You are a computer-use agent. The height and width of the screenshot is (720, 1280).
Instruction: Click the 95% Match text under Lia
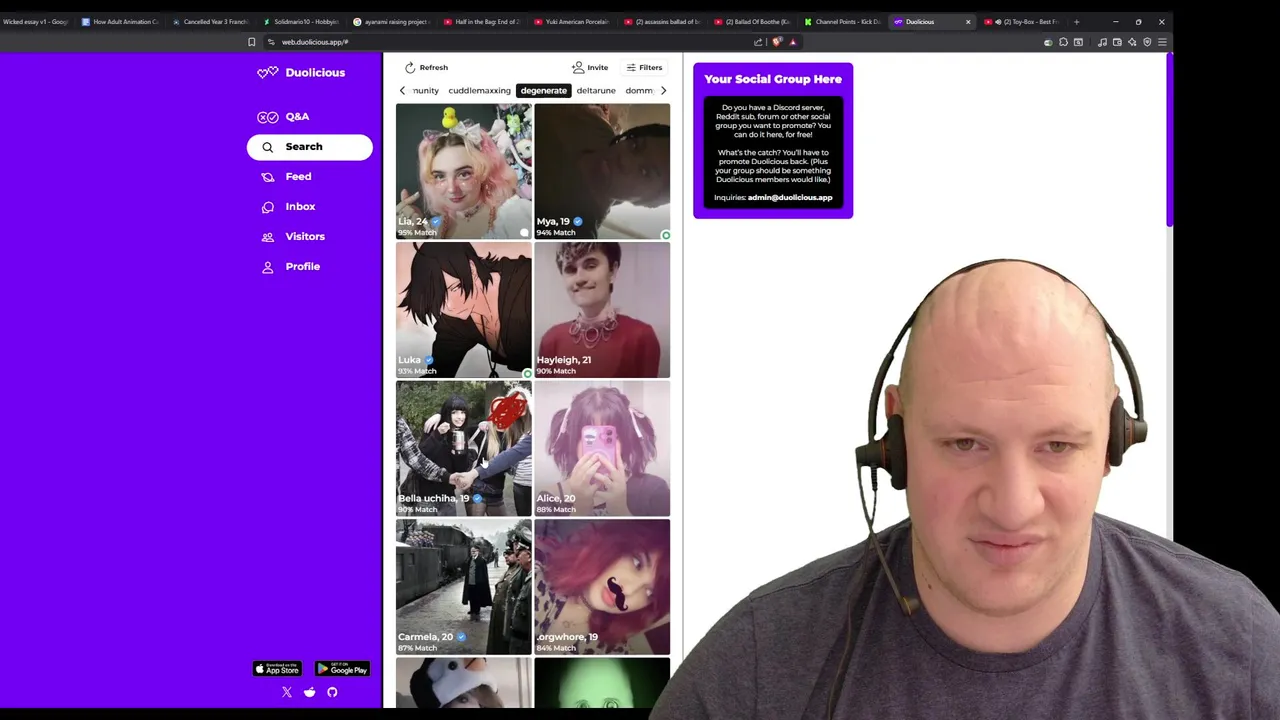point(417,233)
